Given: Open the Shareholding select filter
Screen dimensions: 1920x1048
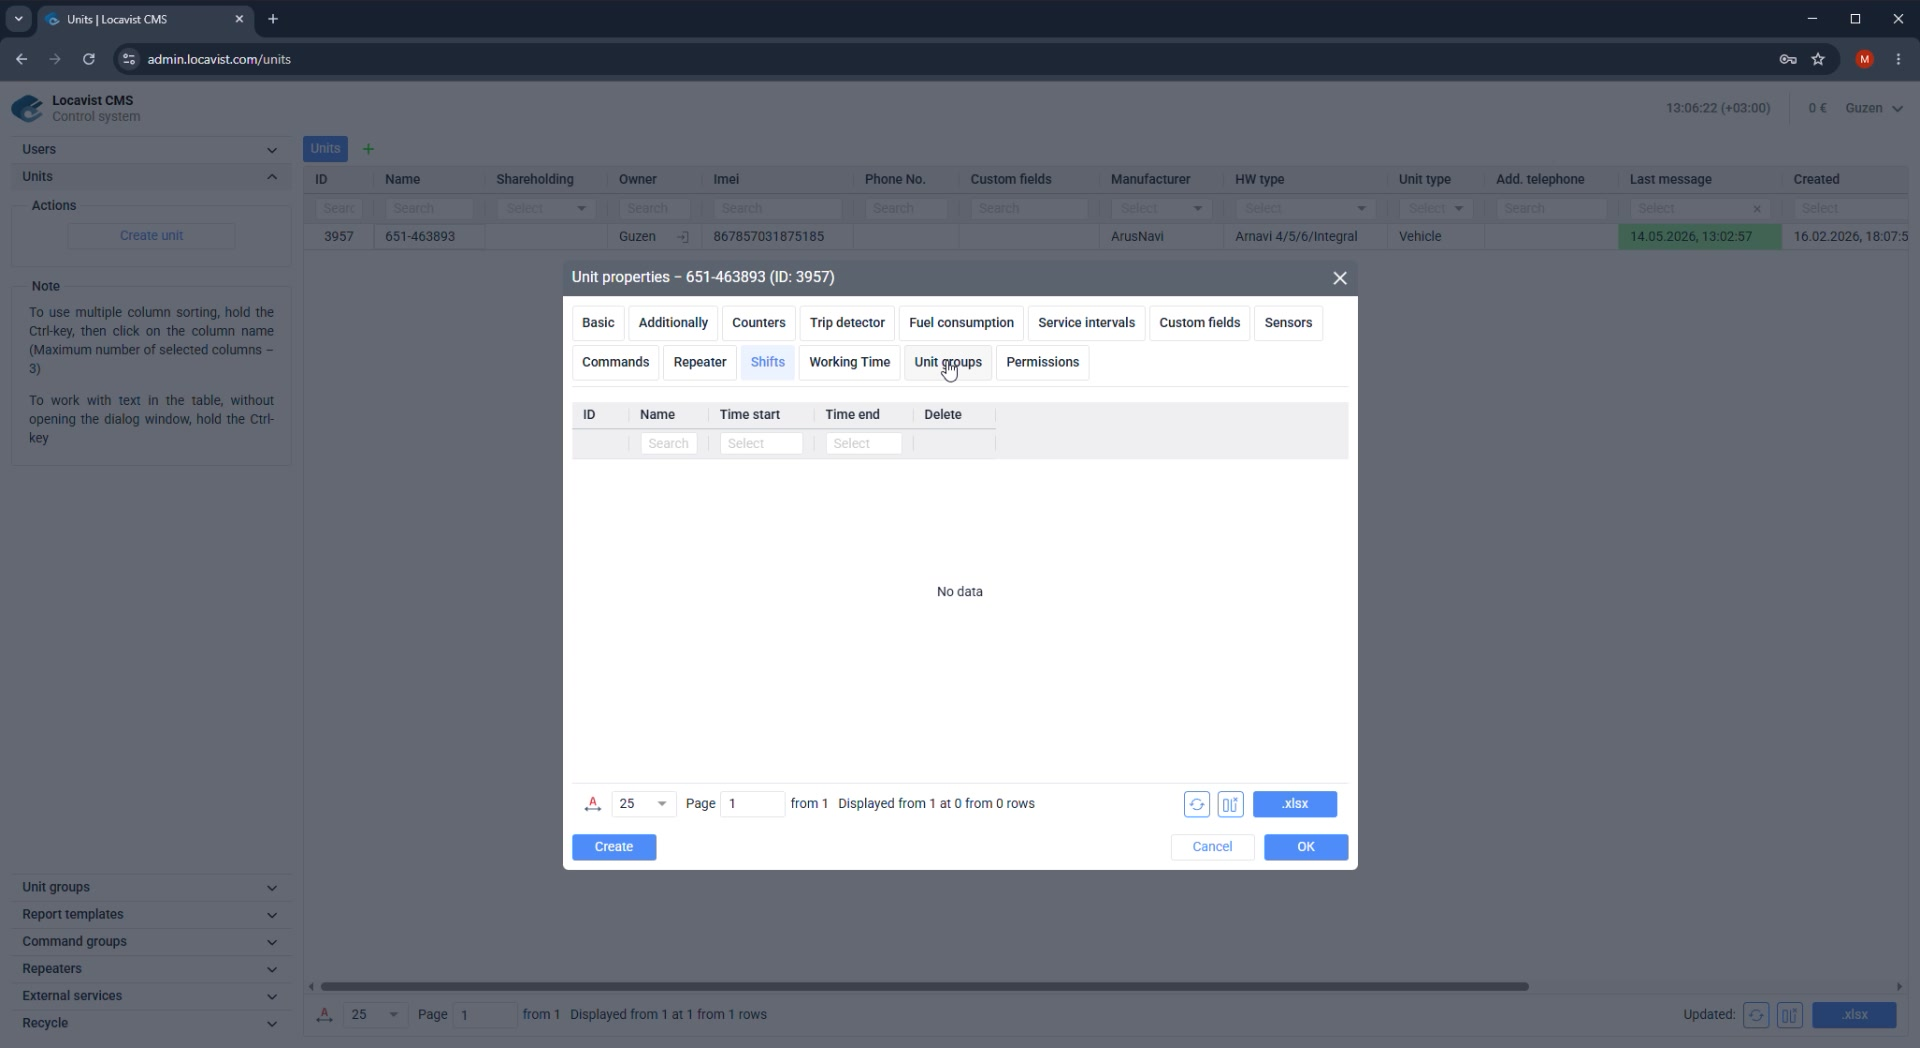Looking at the screenshot, I should (x=546, y=209).
